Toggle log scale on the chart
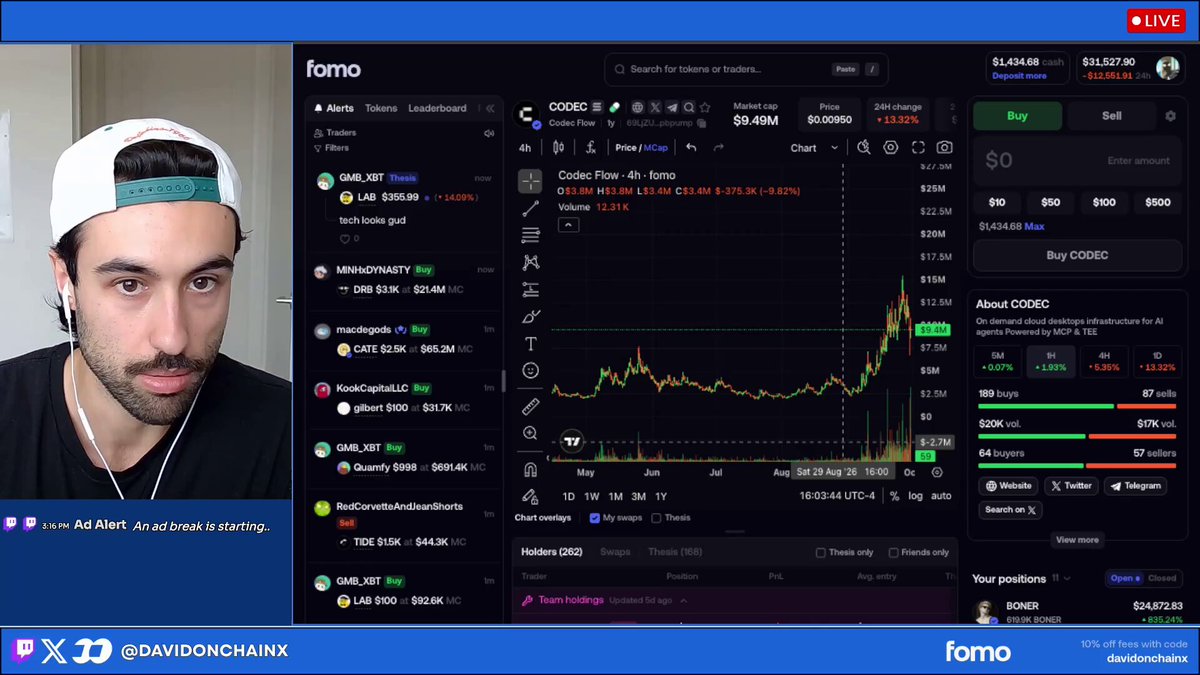 [915, 496]
